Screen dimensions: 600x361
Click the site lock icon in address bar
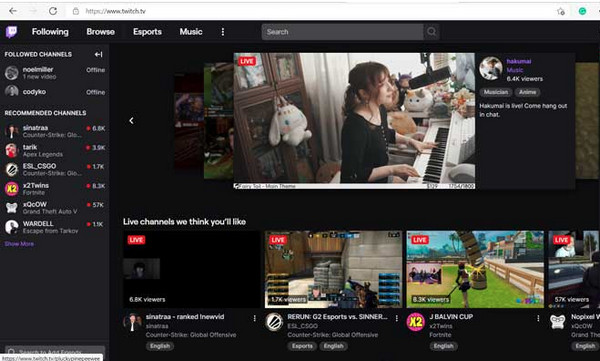(76, 11)
